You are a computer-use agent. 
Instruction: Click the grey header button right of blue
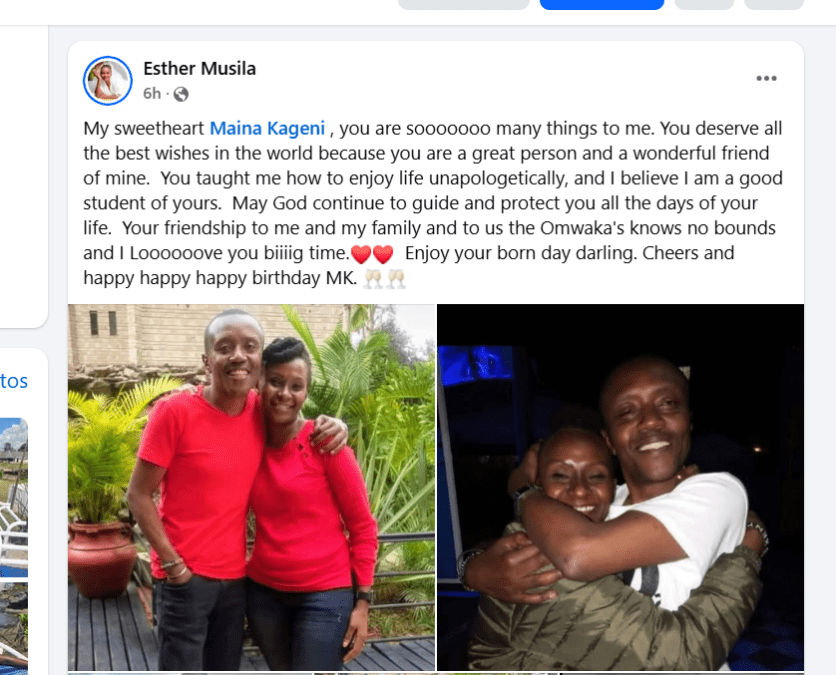(704, 5)
